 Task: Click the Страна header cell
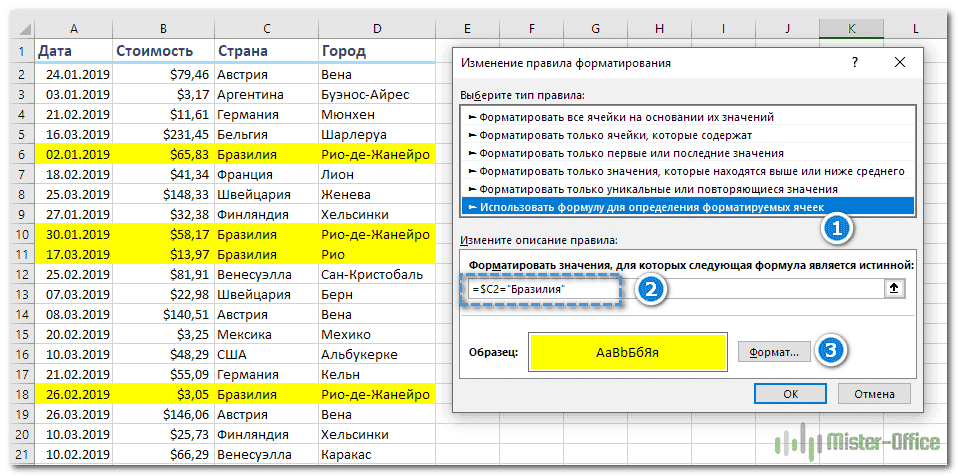[x=266, y=51]
